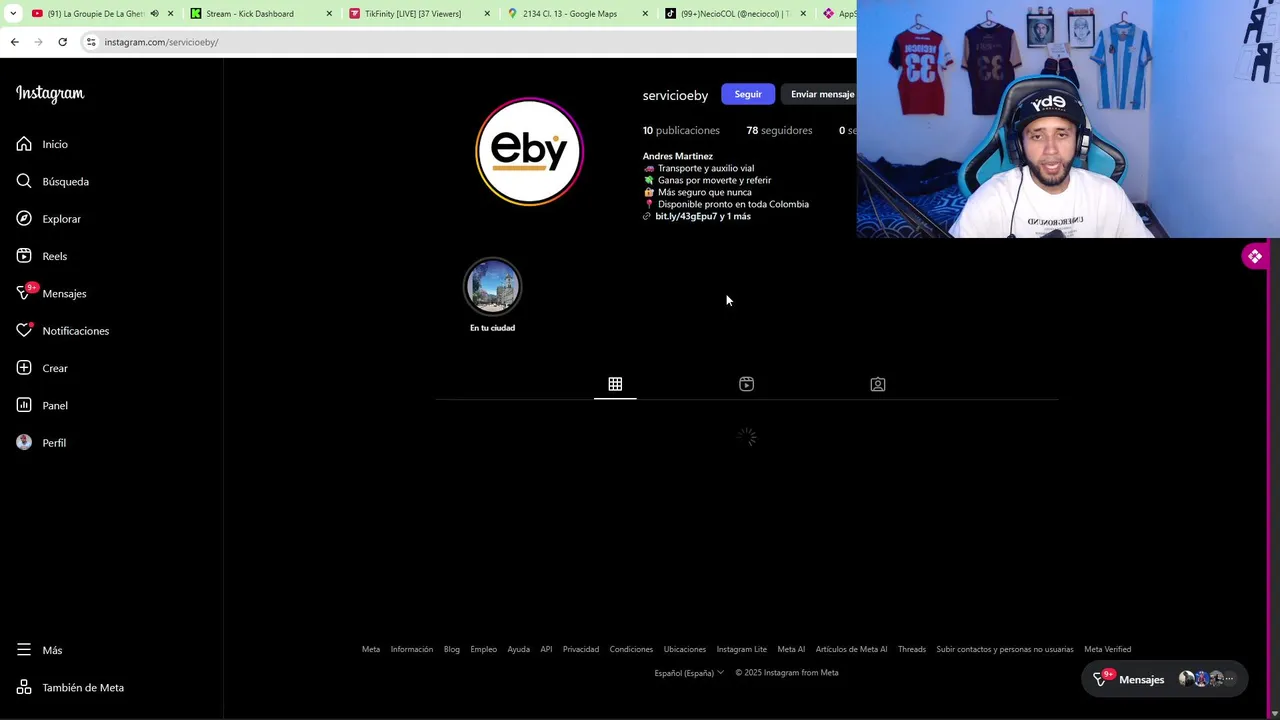Open Mensajes icon with red badge

(24, 293)
